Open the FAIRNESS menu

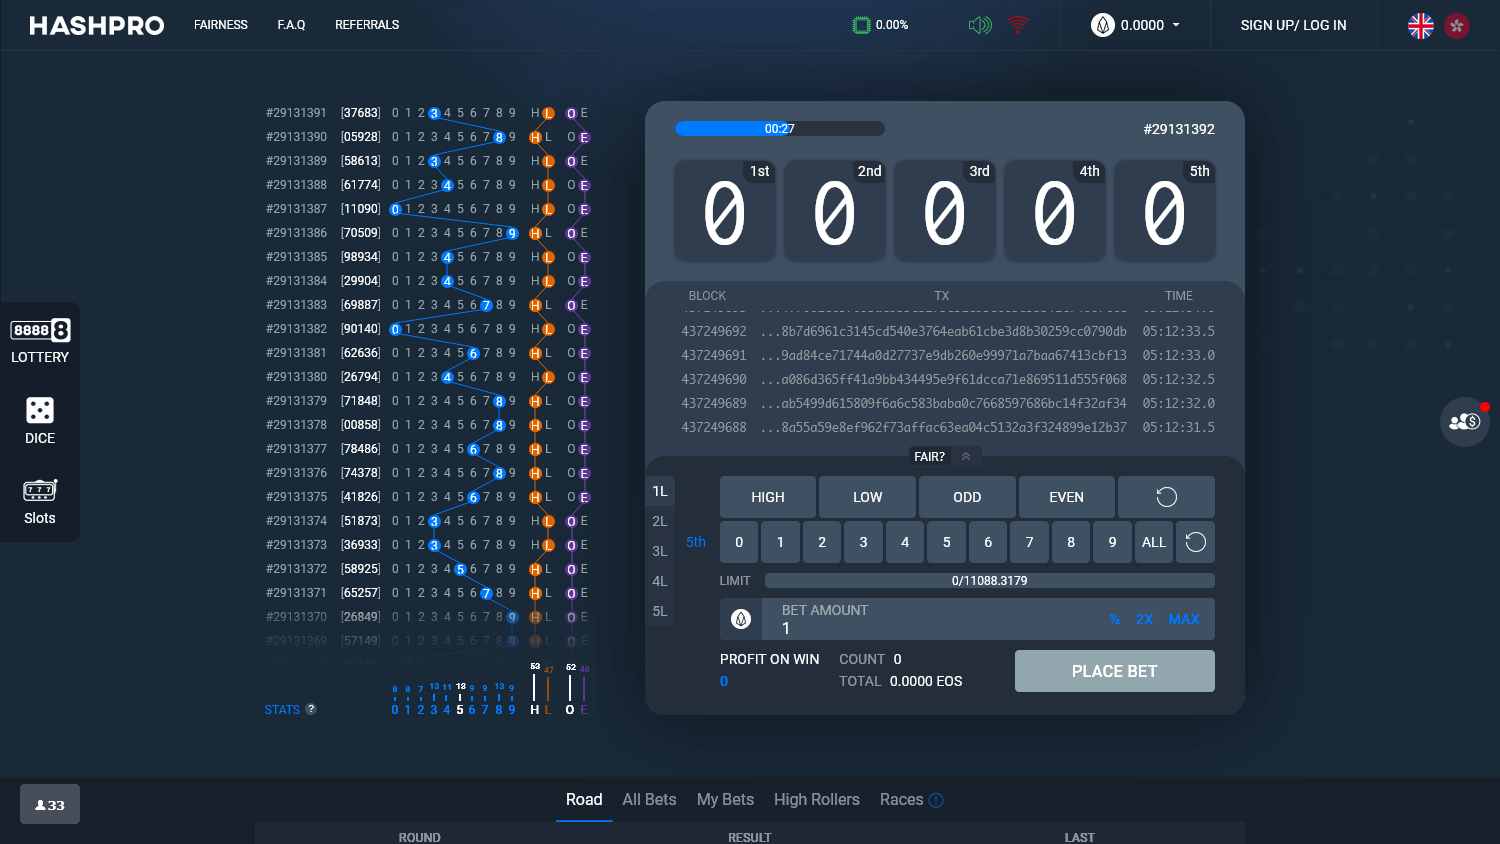221,25
